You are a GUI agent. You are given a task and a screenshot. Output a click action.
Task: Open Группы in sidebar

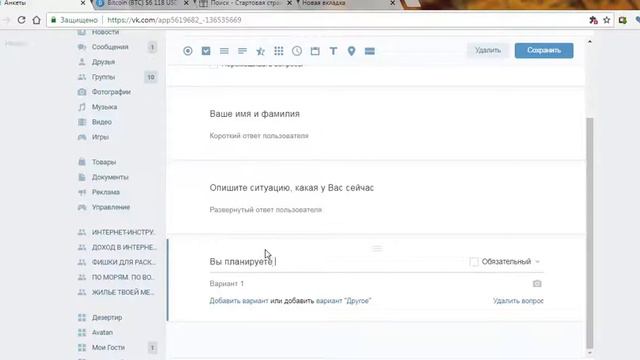coord(103,77)
